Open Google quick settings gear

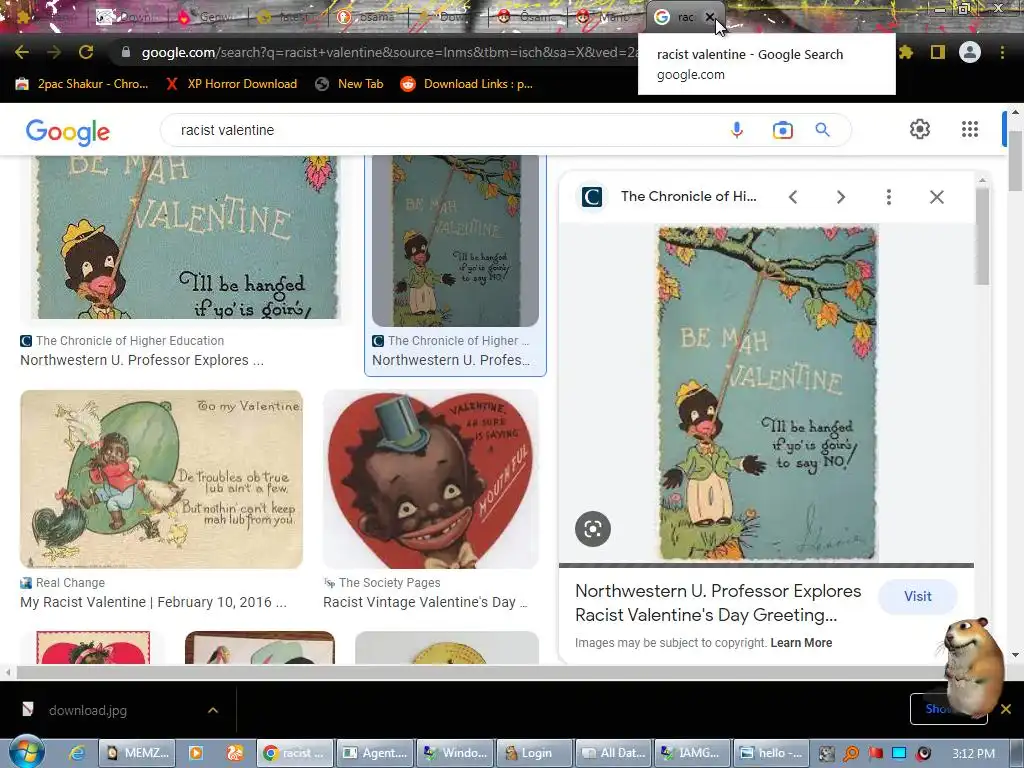click(x=920, y=129)
